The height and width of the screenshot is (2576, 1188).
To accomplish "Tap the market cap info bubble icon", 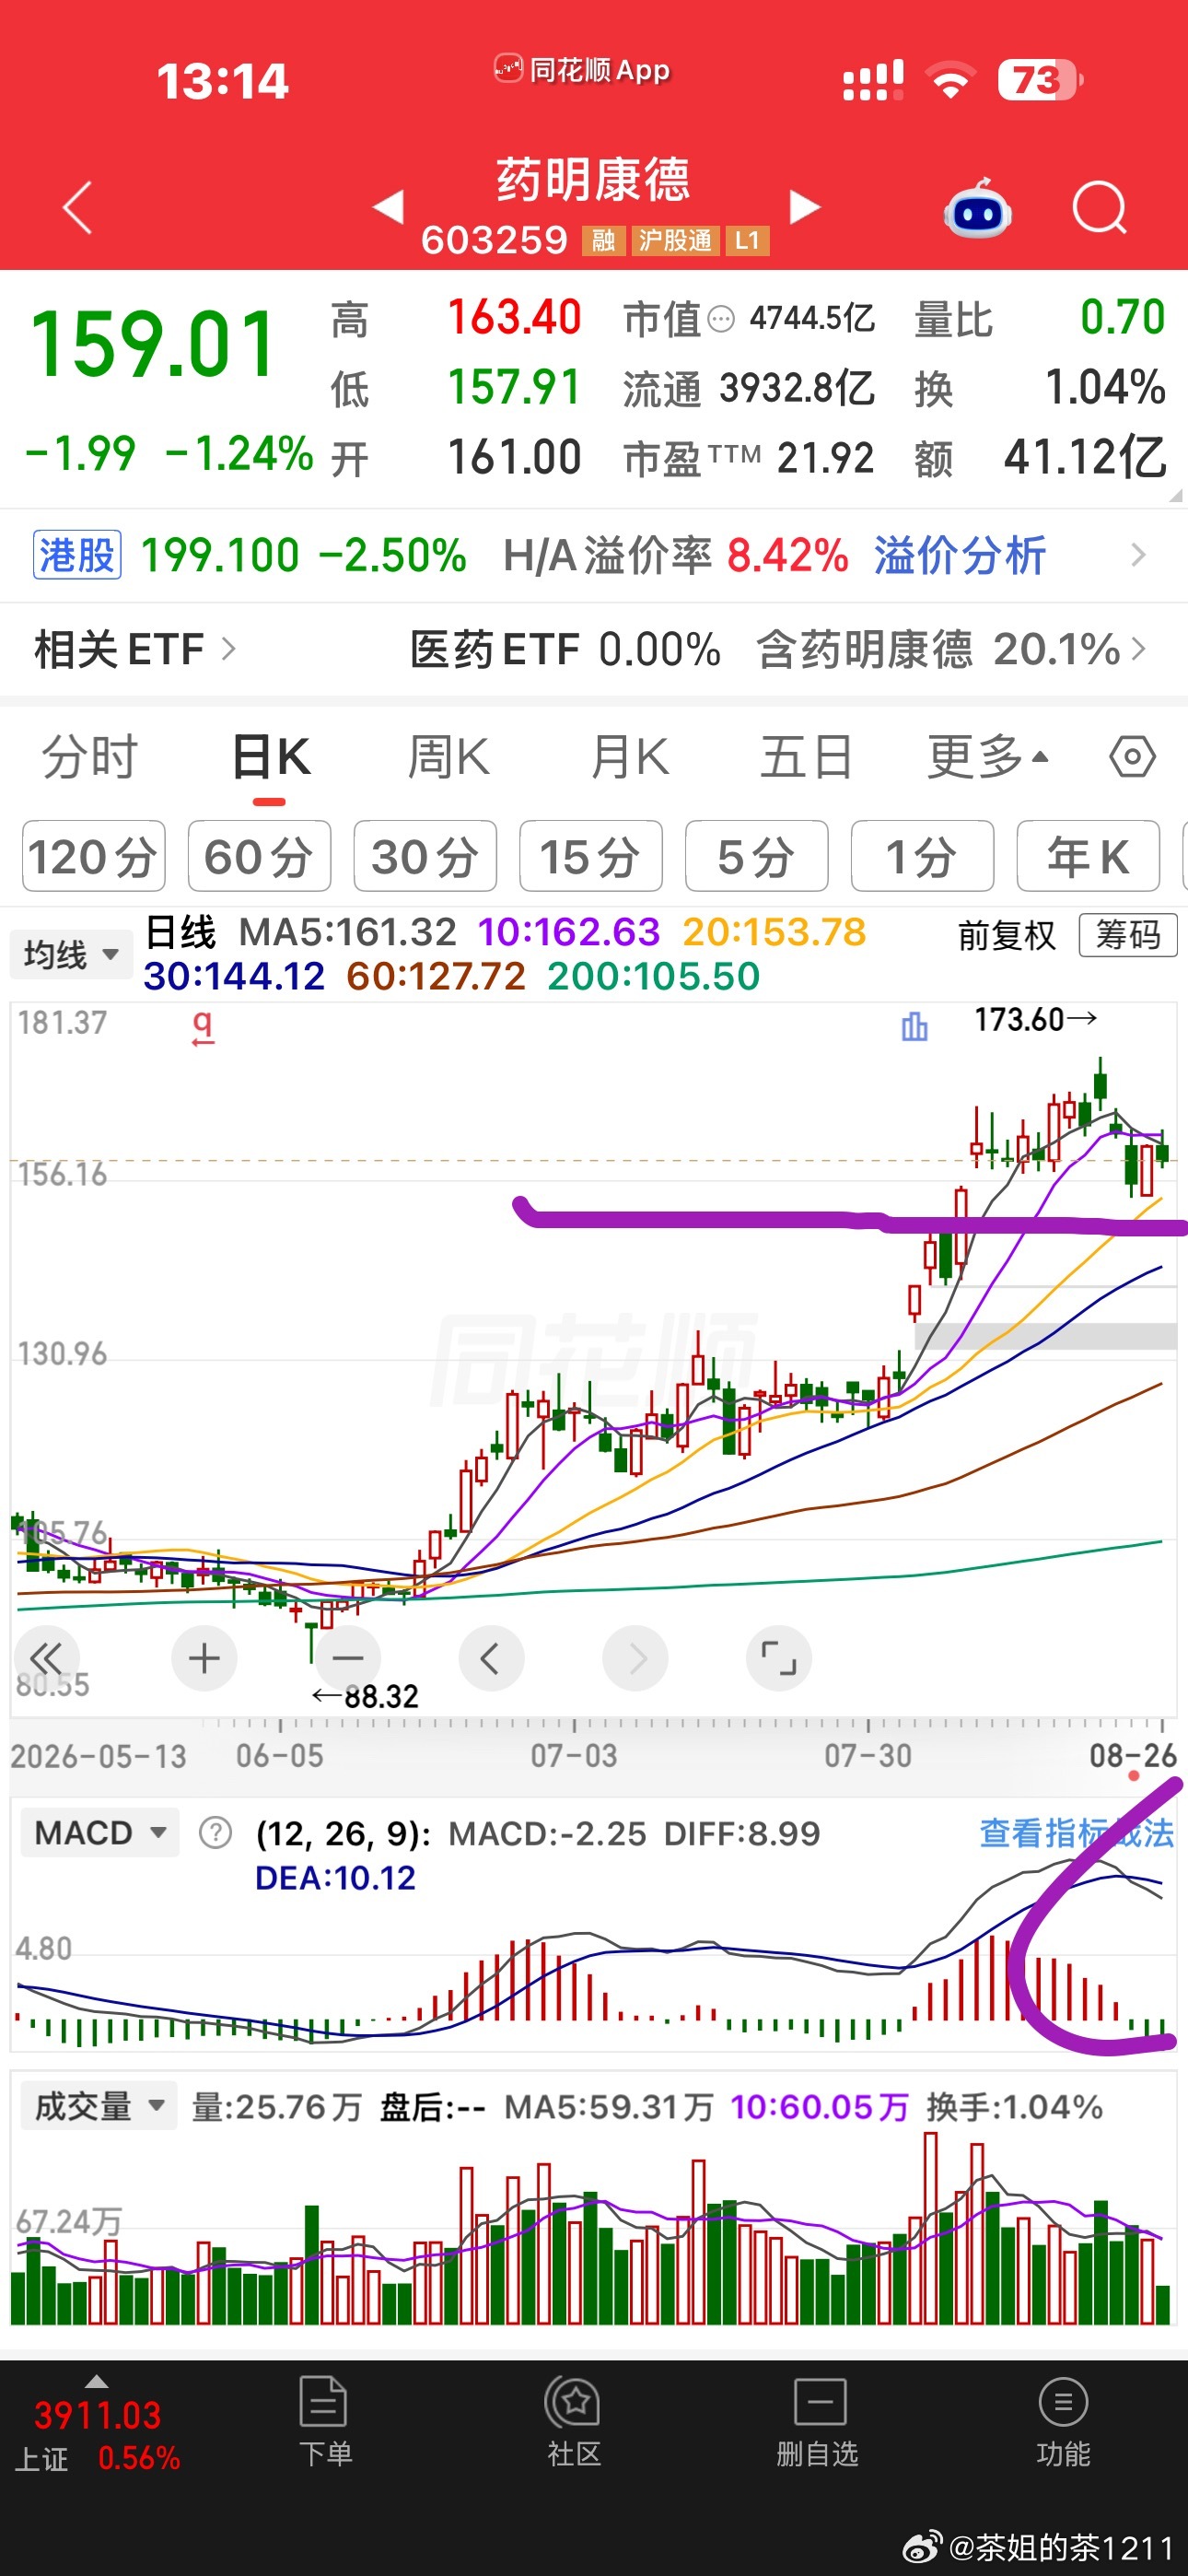I will click(x=721, y=320).
